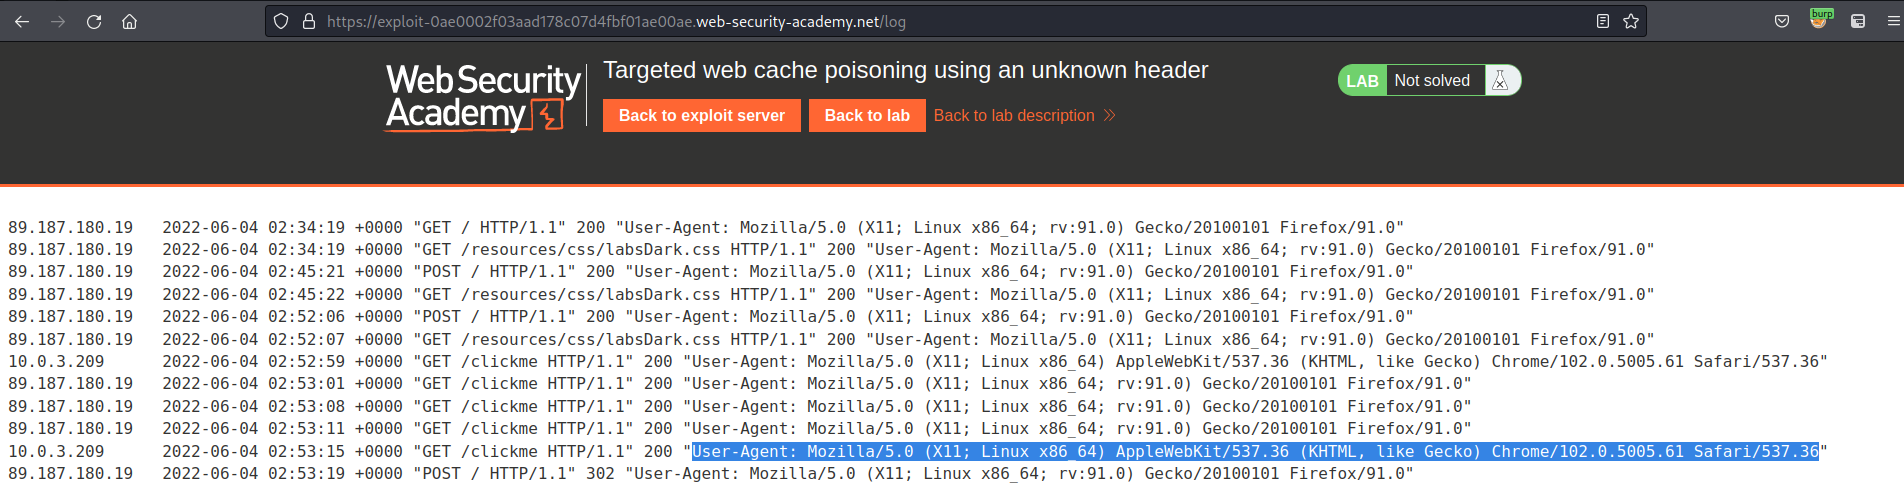Click the highlighted Chrome User-Agent log text
The image size is (1904, 496).
[1255, 452]
